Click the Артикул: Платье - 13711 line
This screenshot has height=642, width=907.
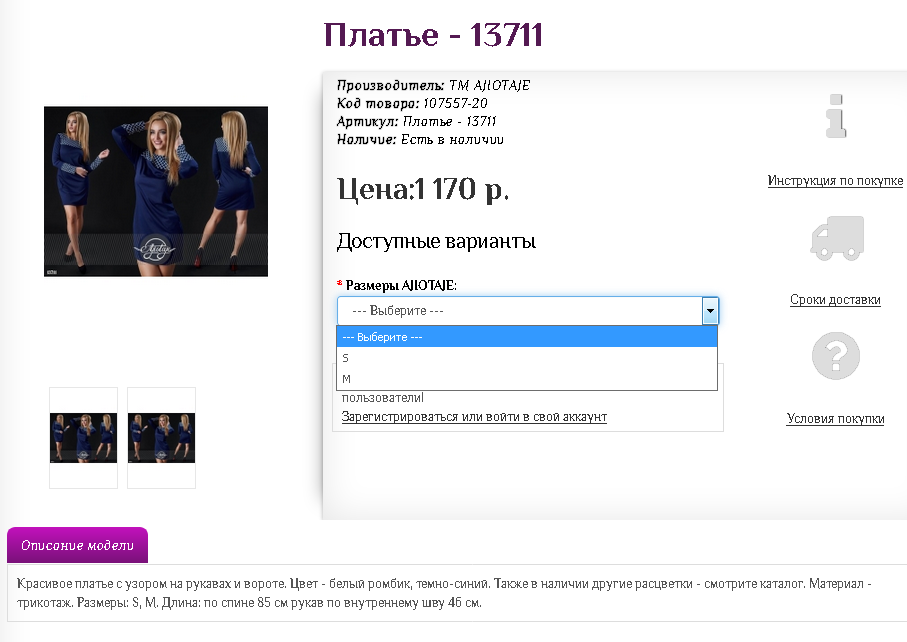[416, 121]
